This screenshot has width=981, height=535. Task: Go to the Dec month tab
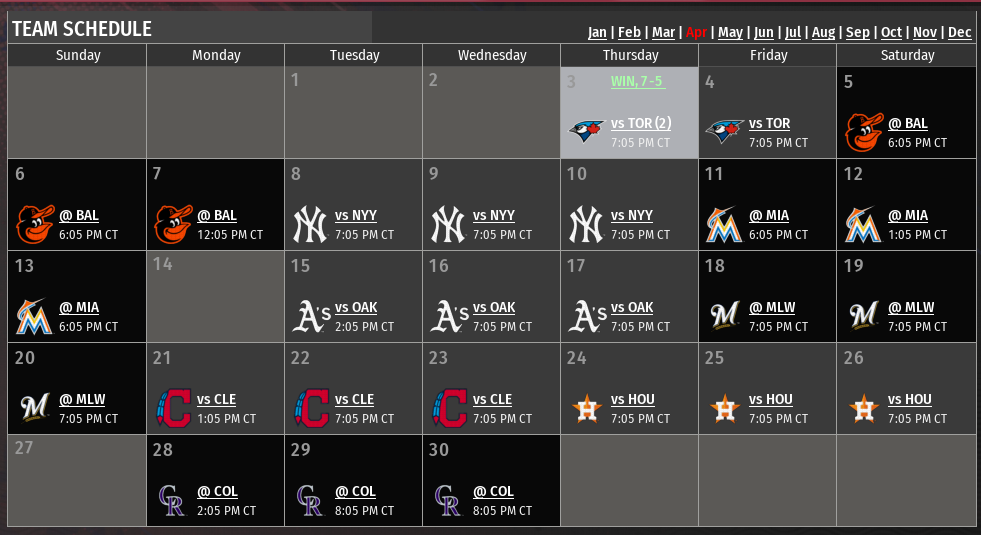click(959, 32)
